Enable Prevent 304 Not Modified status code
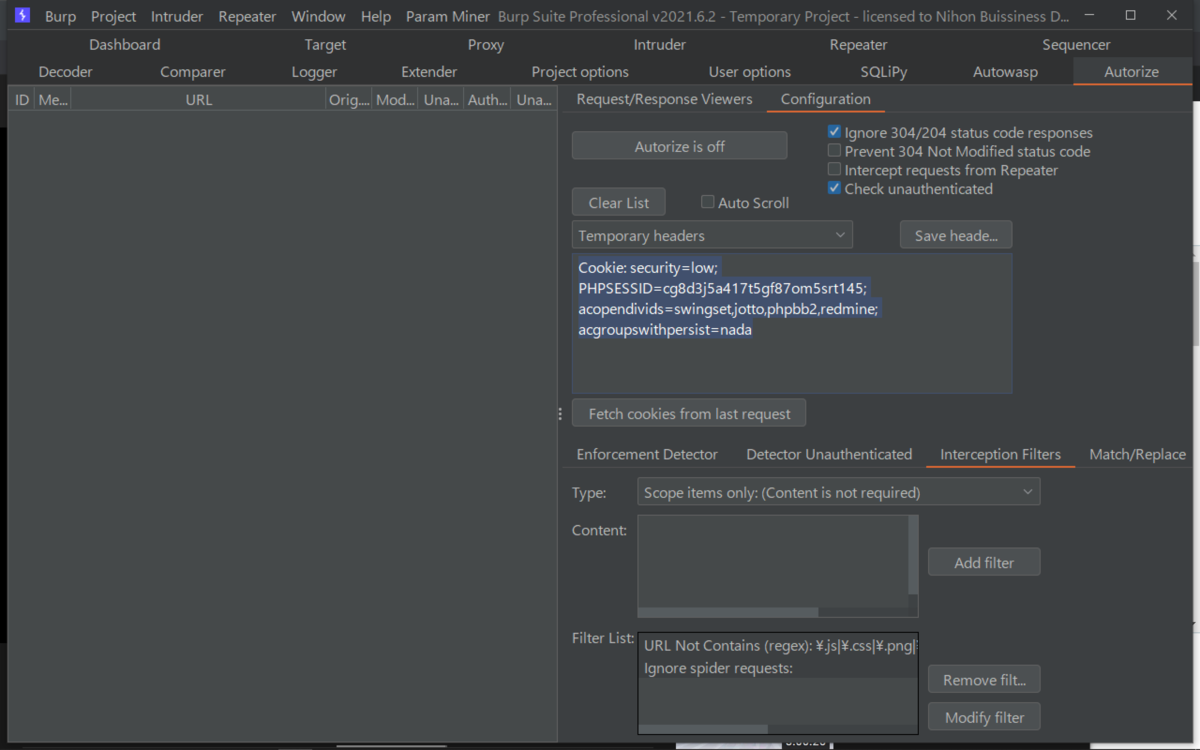This screenshot has width=1200, height=750. tap(834, 151)
